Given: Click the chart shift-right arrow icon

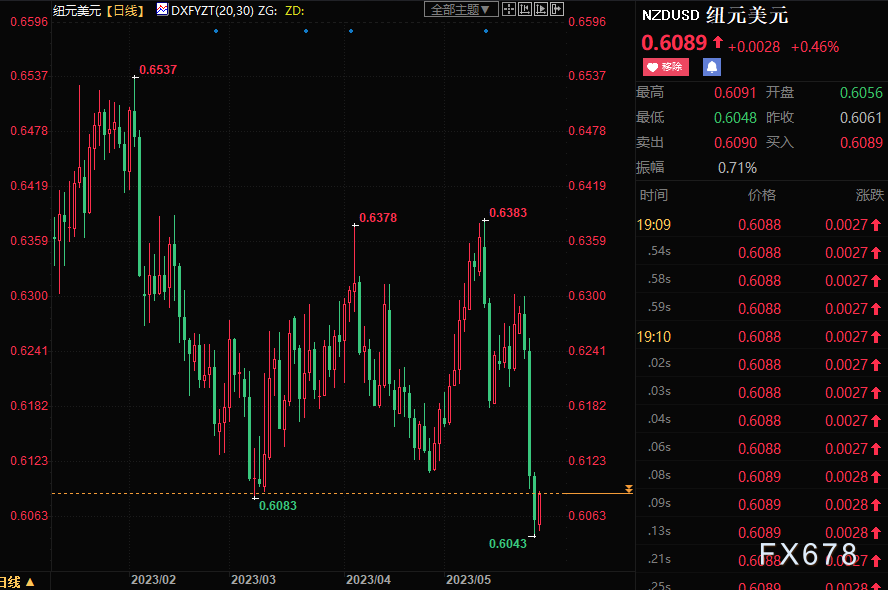Looking at the screenshot, I should click(557, 9).
